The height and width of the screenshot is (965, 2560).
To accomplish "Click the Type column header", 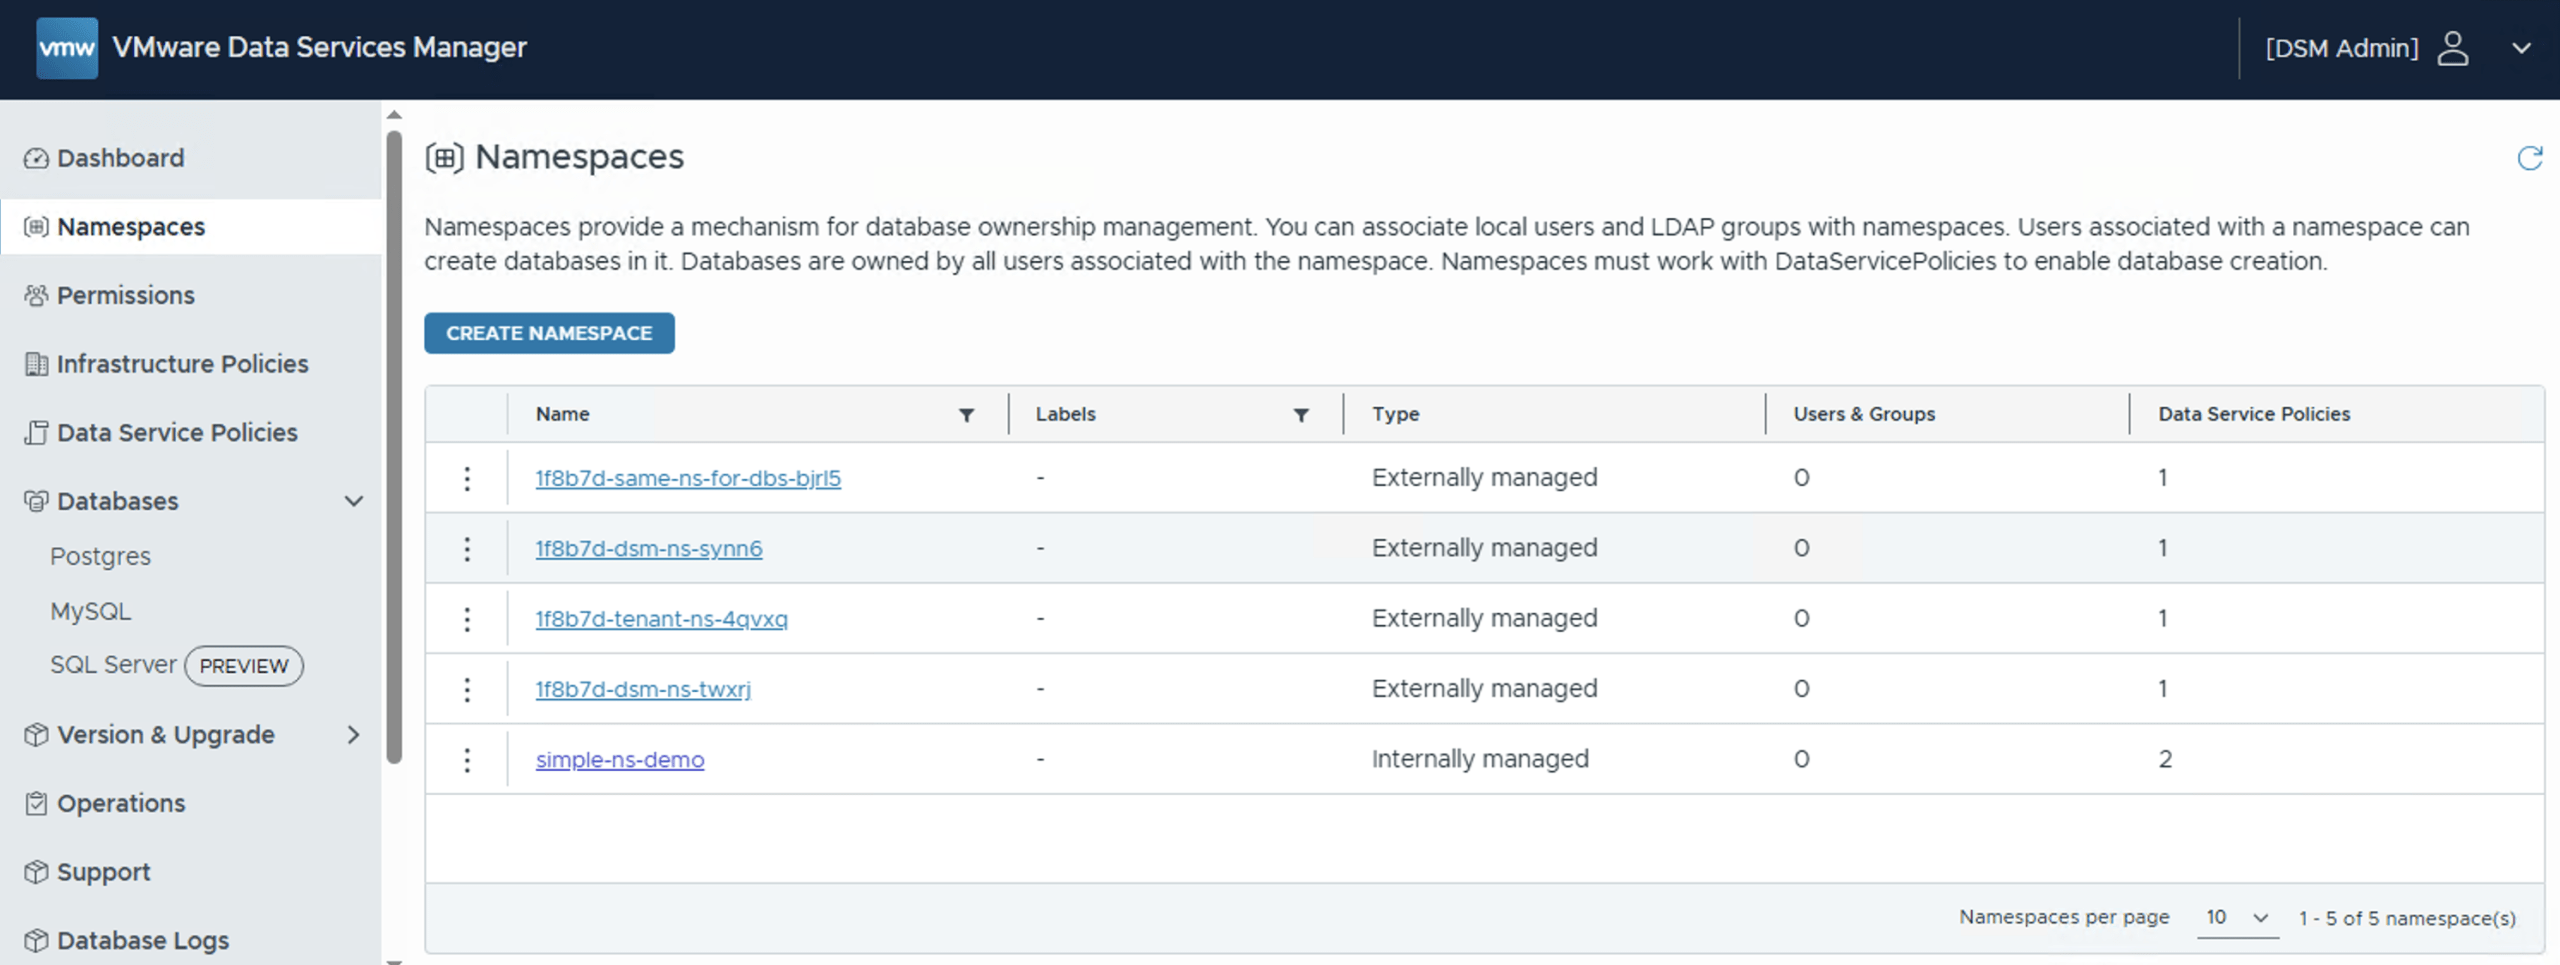I will [x=1395, y=414].
